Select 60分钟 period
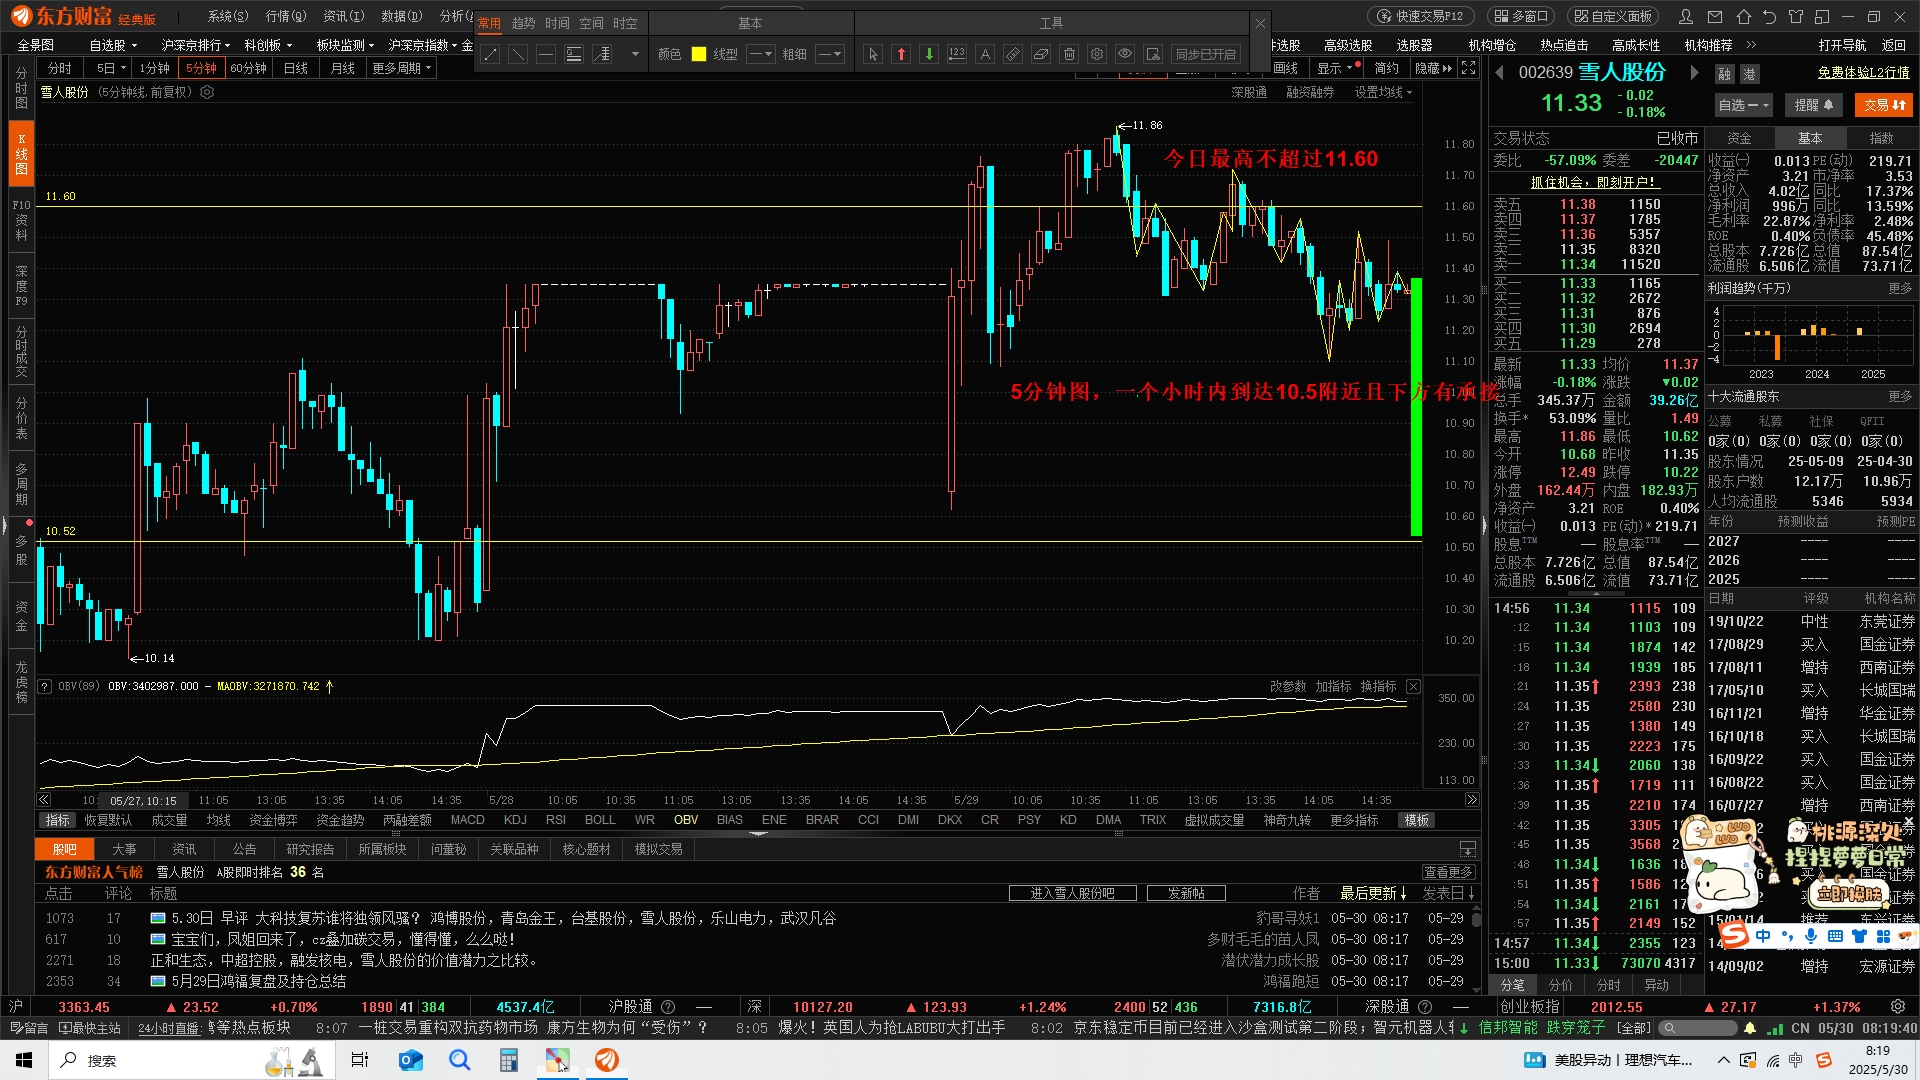This screenshot has height=1080, width=1920. (x=248, y=68)
